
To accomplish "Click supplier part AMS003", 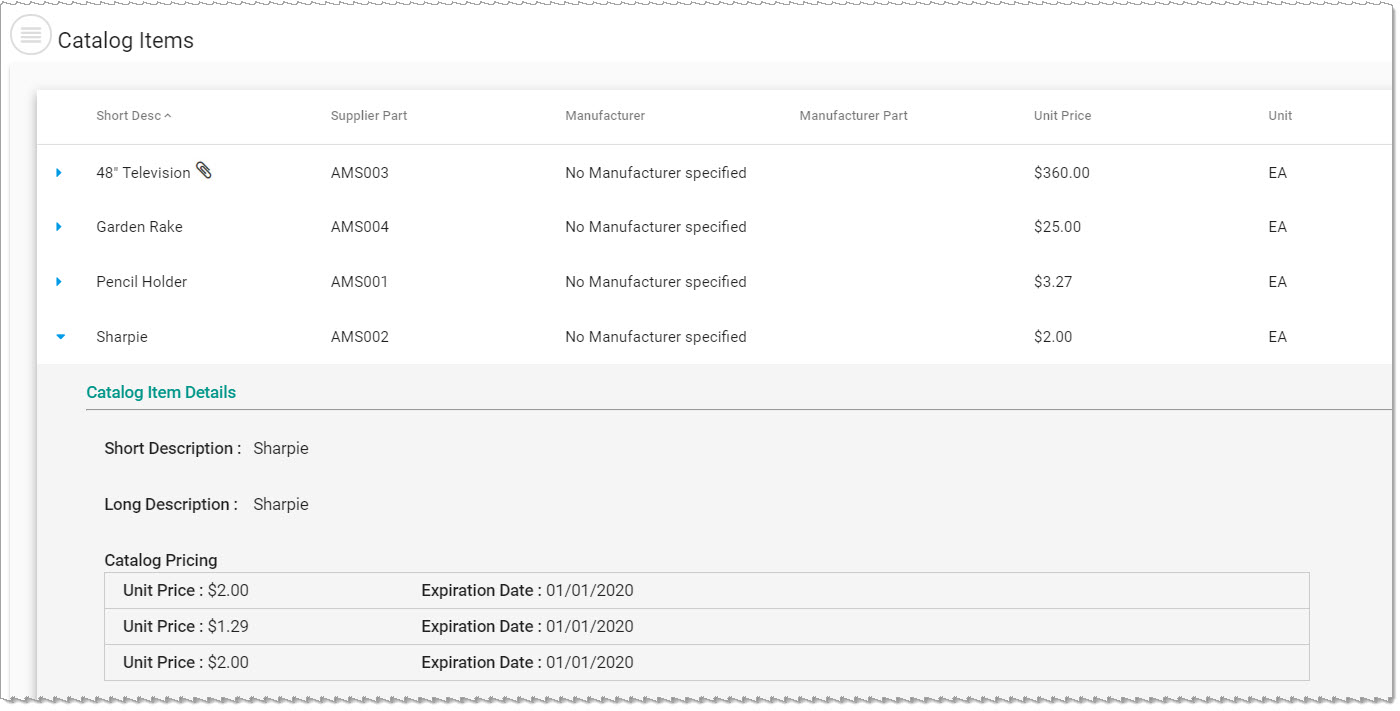I will 359,173.
